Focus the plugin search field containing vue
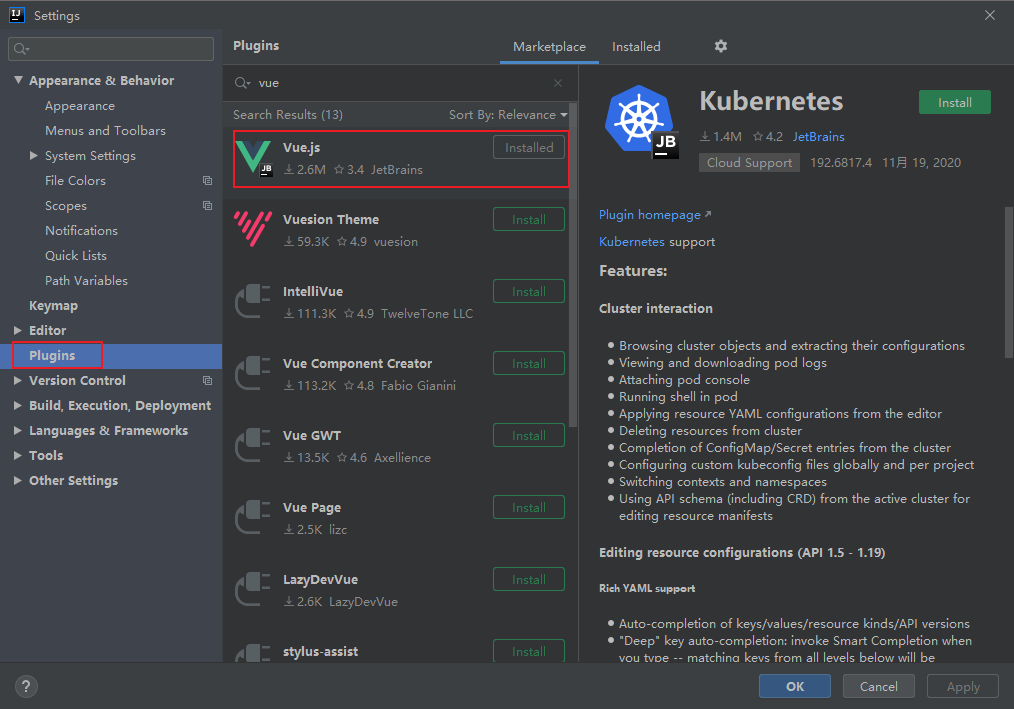The image size is (1014, 709). click(401, 83)
